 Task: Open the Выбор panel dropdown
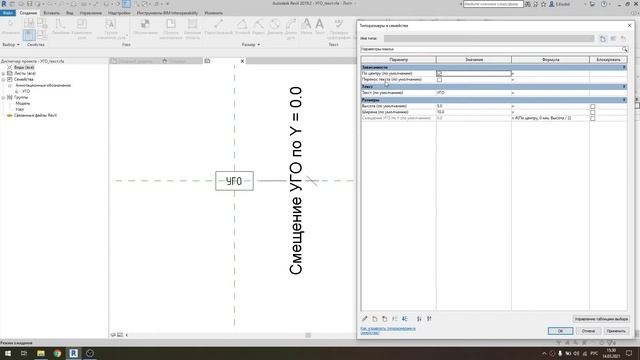click(x=11, y=44)
